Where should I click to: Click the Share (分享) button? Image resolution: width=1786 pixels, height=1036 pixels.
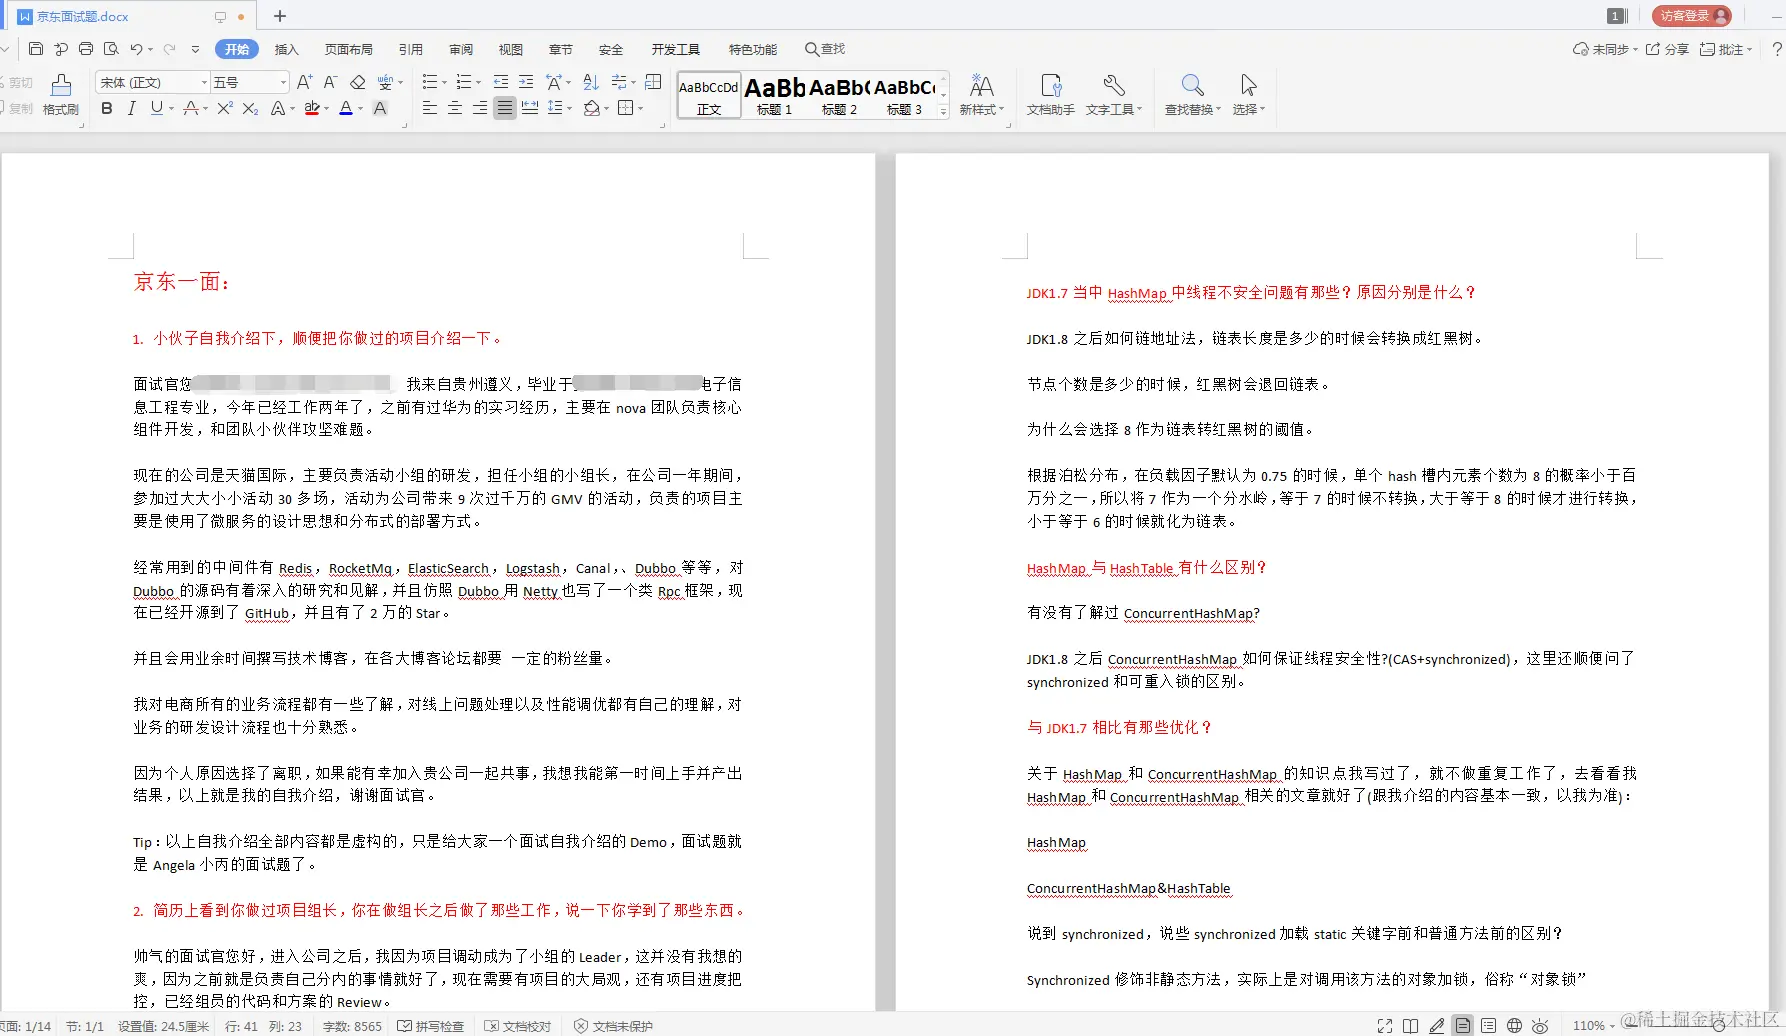tap(1668, 49)
